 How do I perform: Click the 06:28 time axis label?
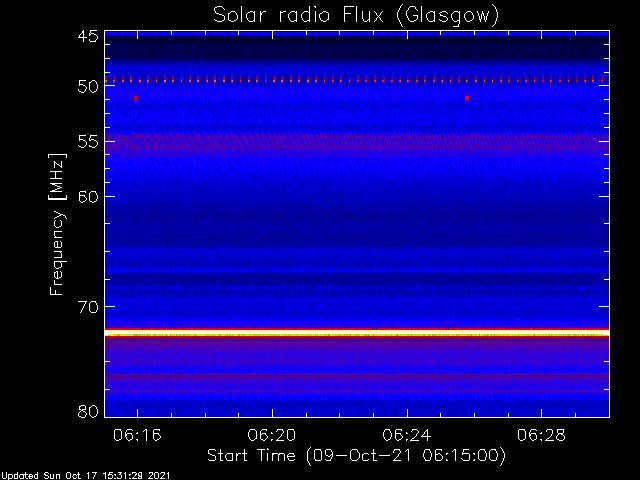coord(541,435)
